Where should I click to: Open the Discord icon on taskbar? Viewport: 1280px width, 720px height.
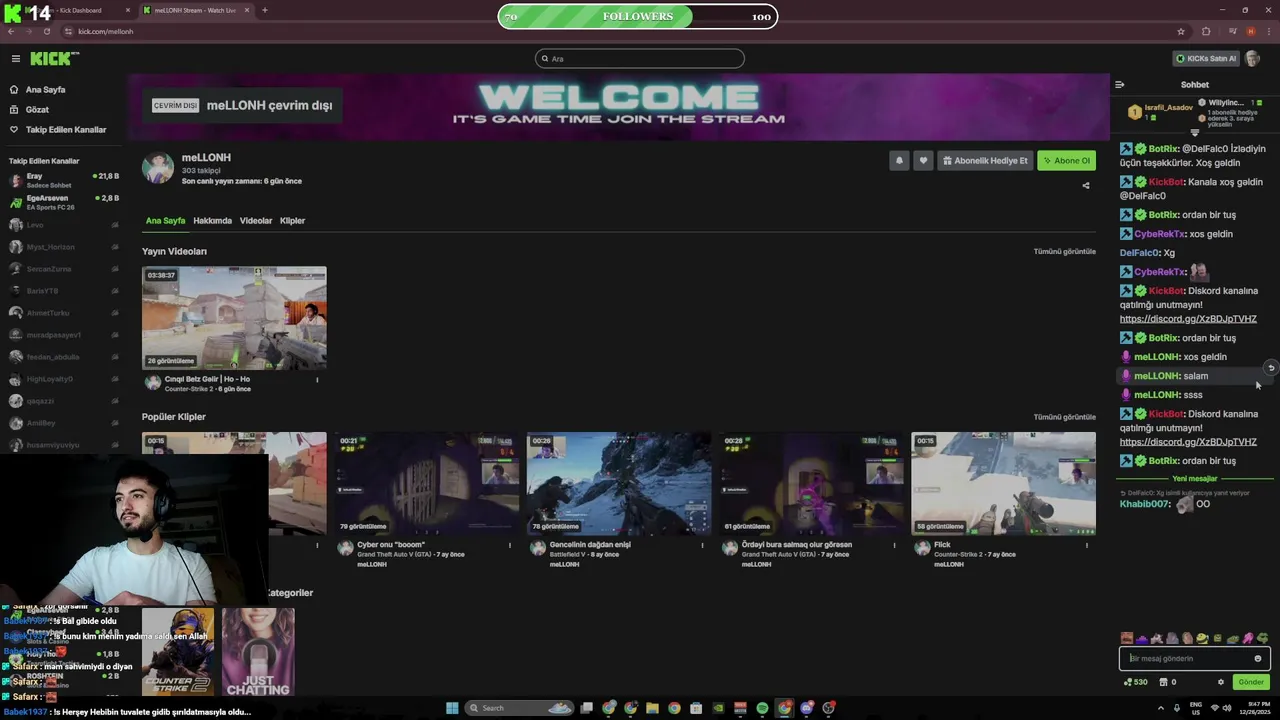click(806, 708)
